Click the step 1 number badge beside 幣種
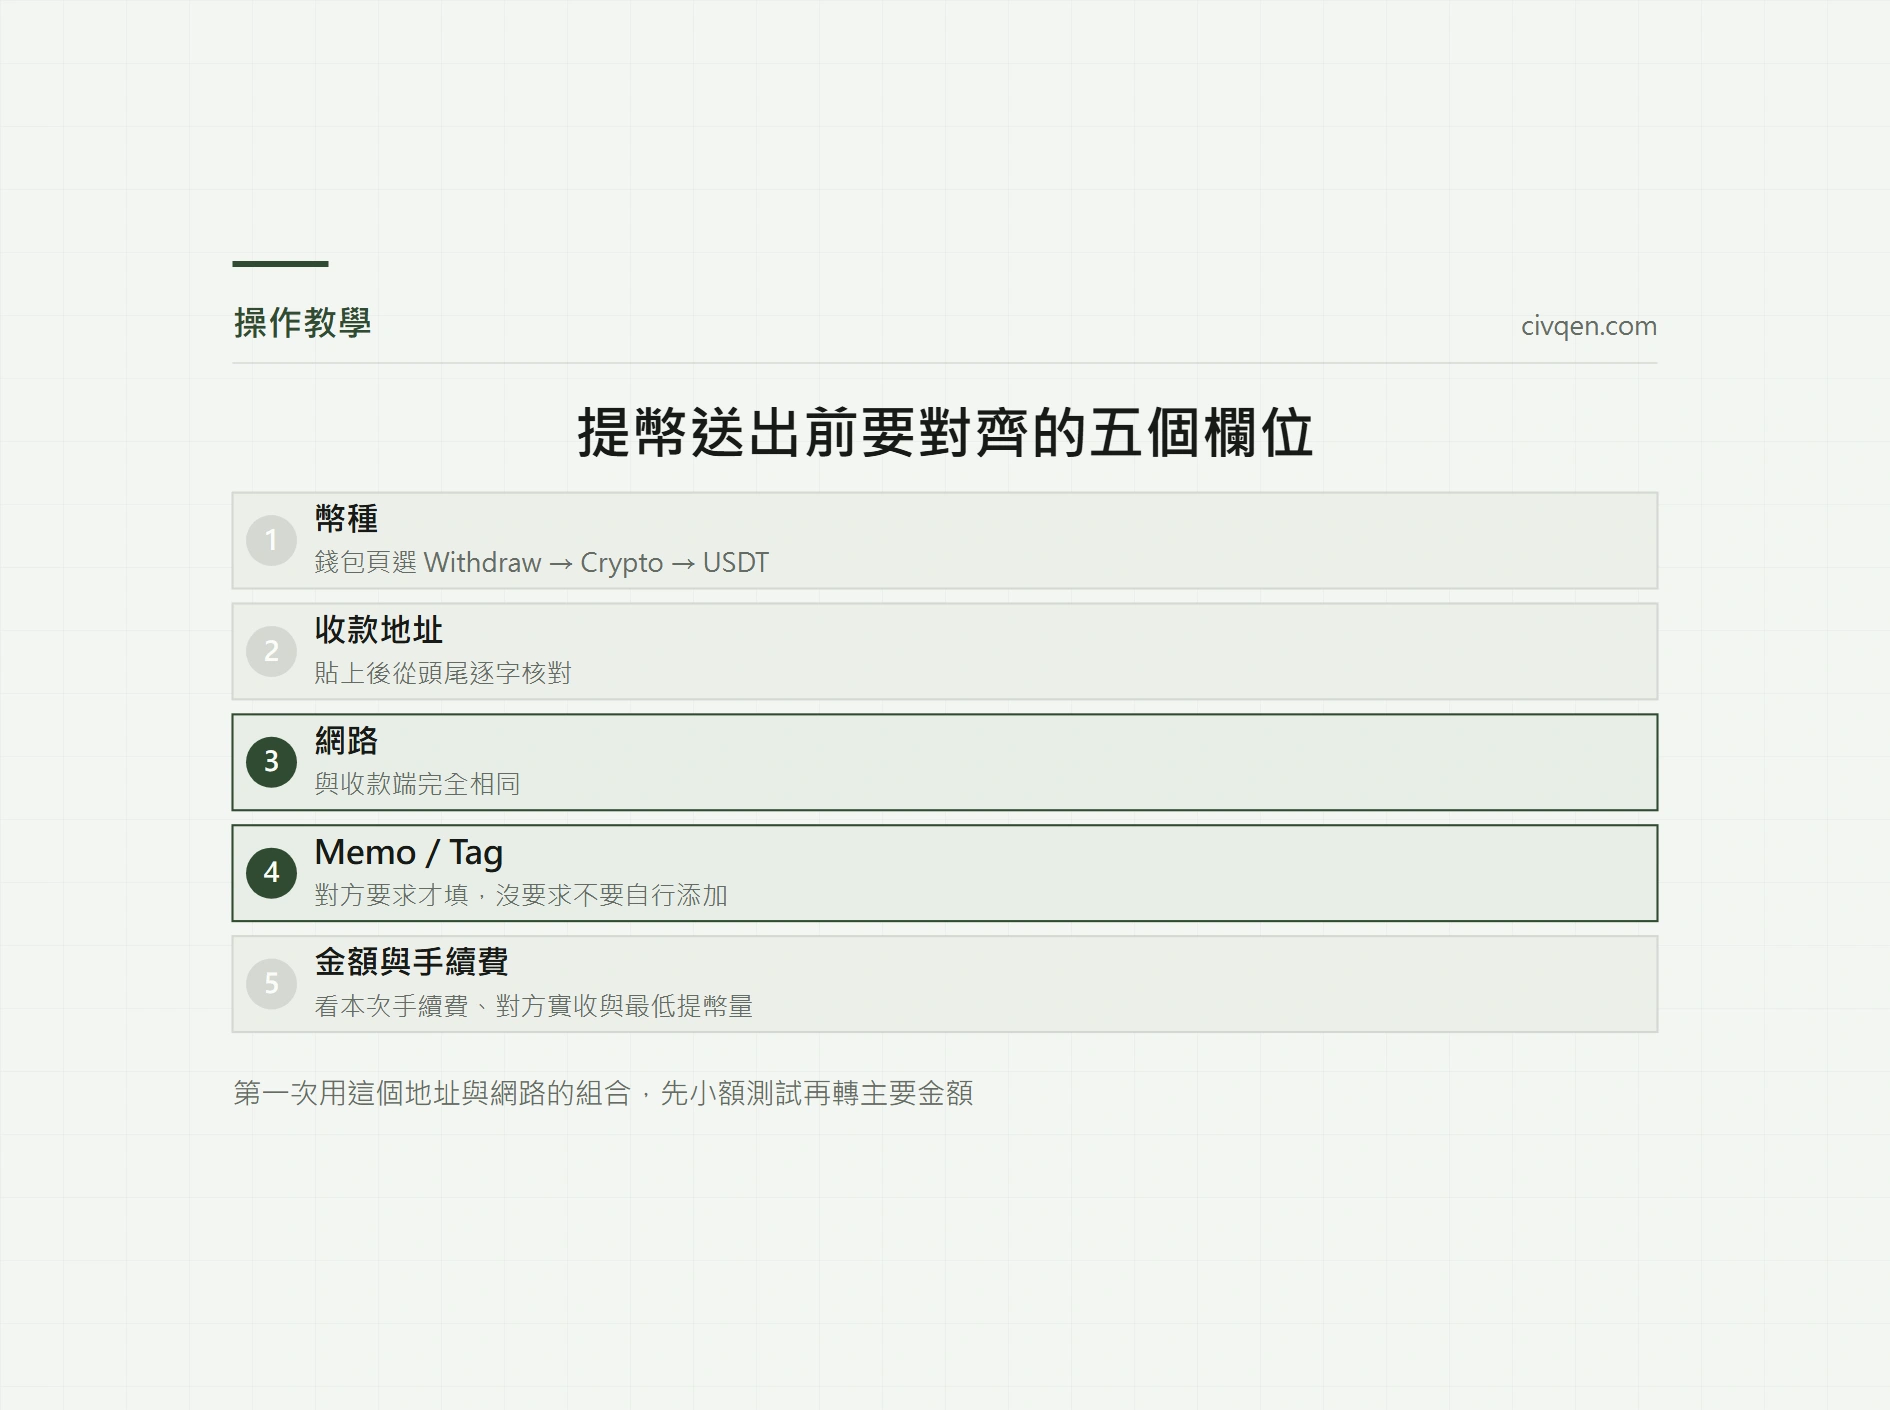1890x1410 pixels. 271,541
